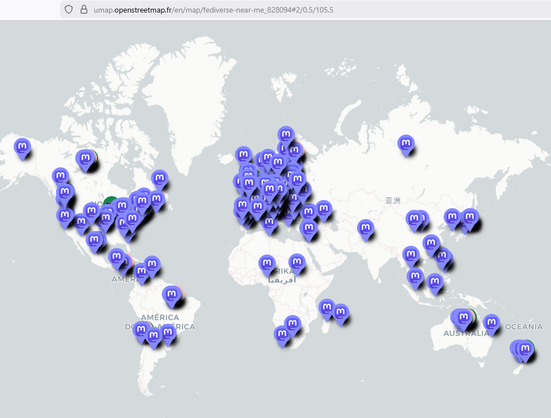The width and height of the screenshot is (551, 418).
Task: Open the northern Australia Mastodon marker cluster
Action: 463,320
